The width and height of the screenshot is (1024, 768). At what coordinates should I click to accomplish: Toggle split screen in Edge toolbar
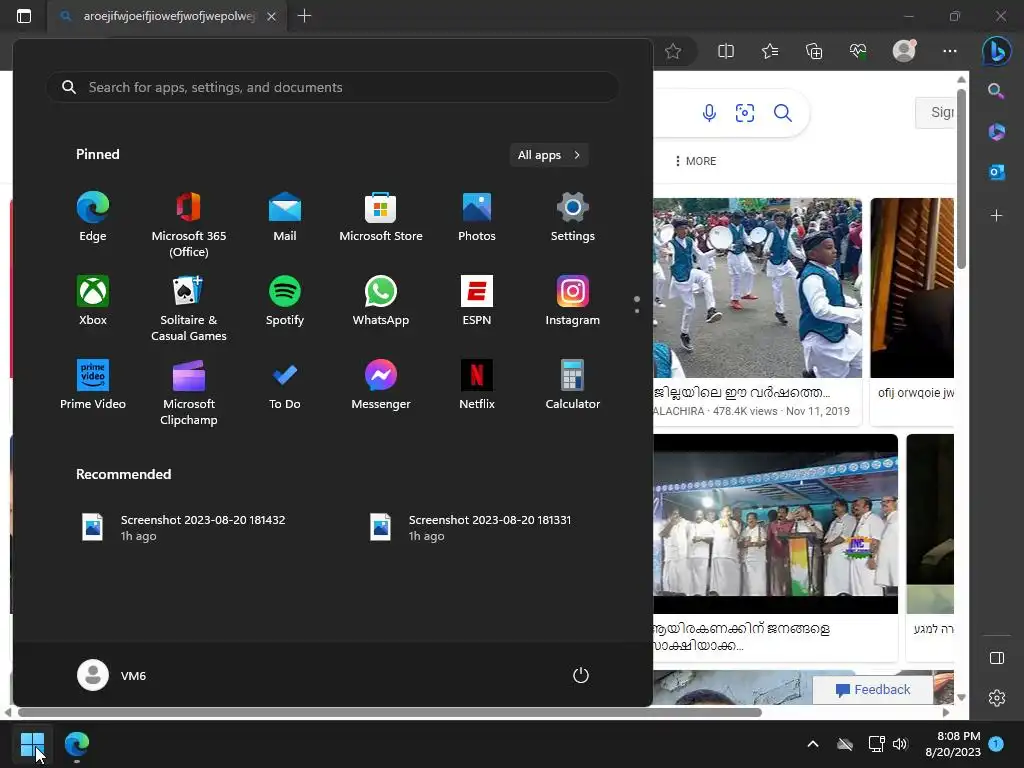click(726, 52)
